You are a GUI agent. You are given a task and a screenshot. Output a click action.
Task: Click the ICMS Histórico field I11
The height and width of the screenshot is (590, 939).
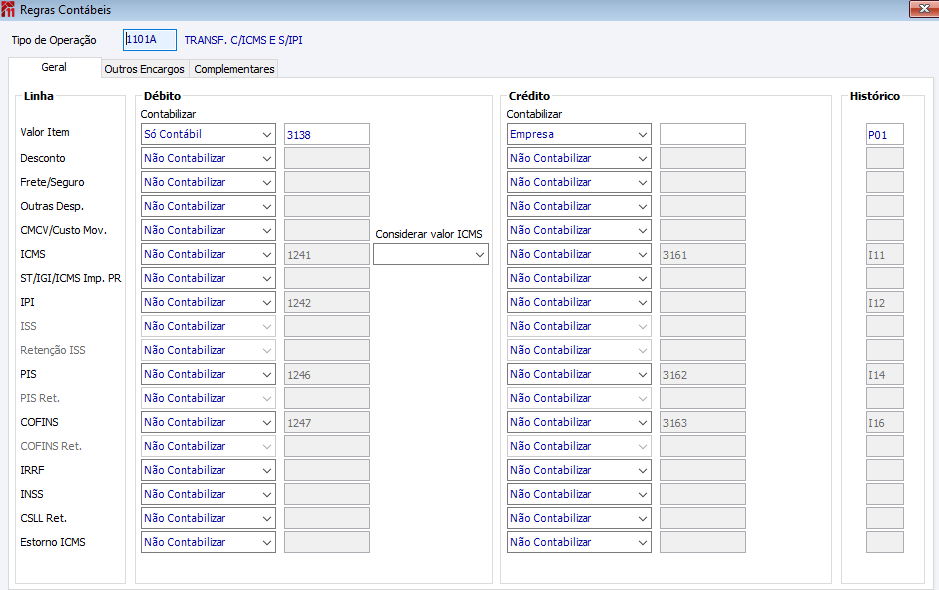[x=885, y=254]
